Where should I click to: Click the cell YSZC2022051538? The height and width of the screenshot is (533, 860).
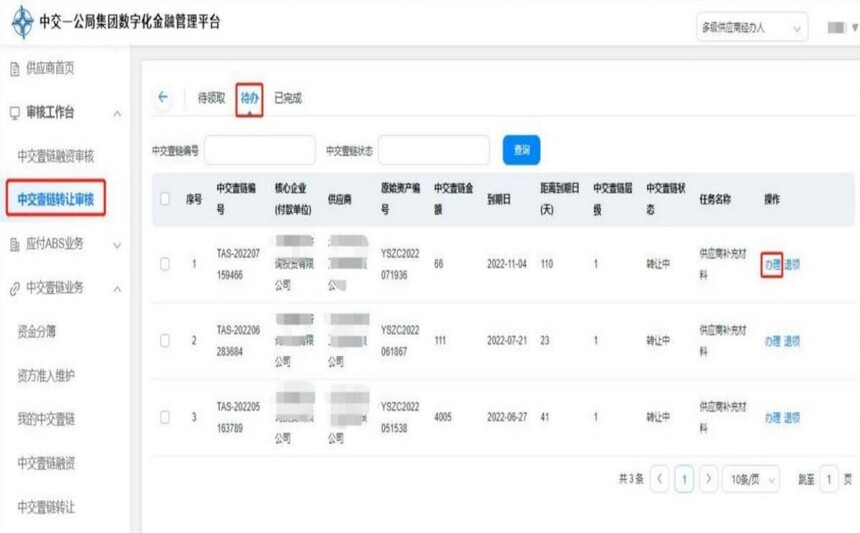pyautogui.click(x=400, y=417)
